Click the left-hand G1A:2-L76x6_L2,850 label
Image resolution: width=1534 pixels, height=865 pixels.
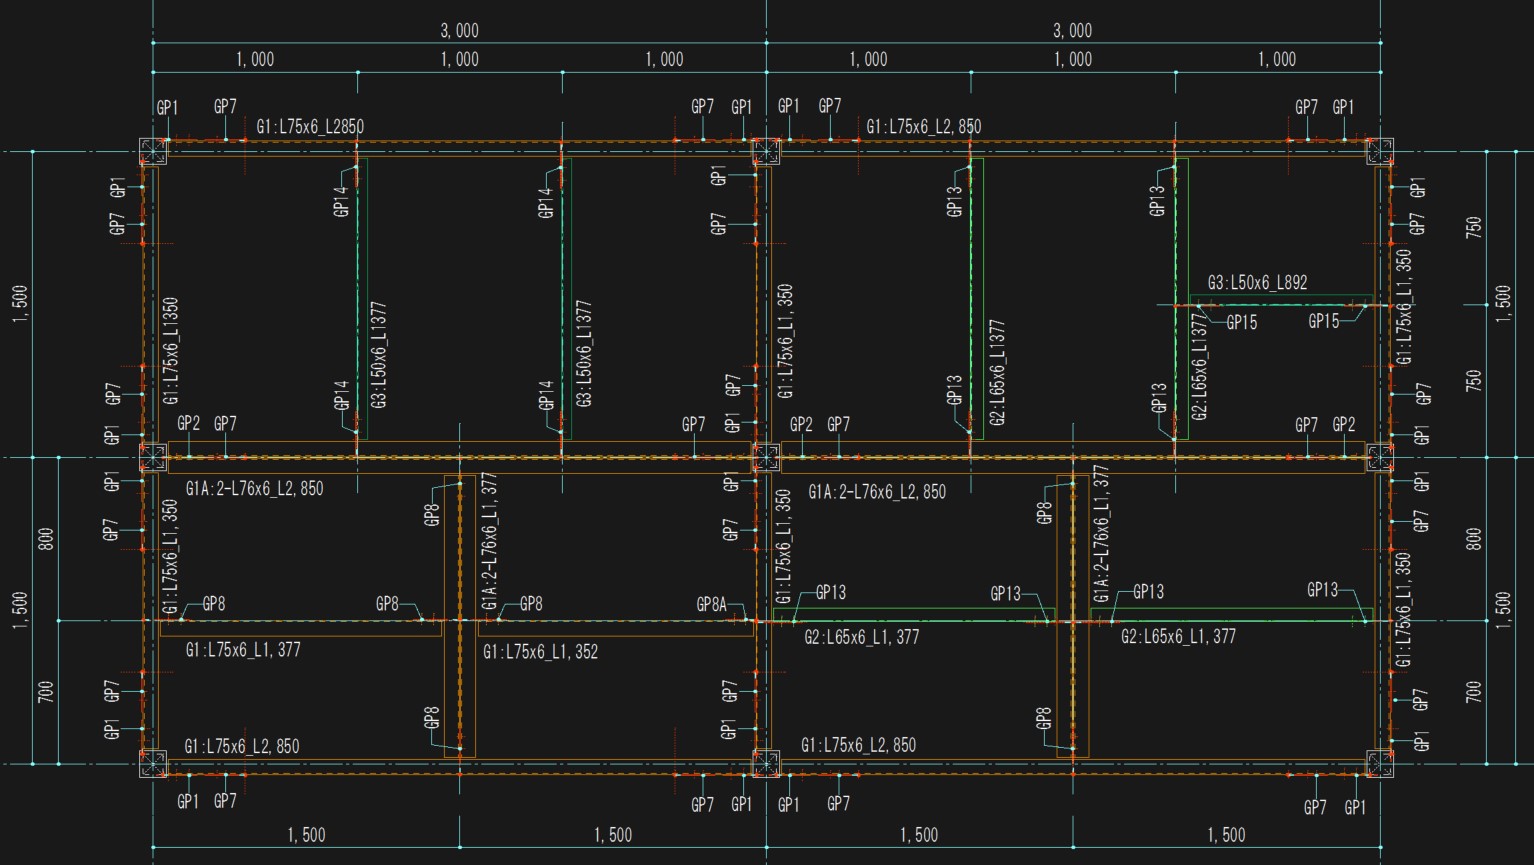pos(255,489)
